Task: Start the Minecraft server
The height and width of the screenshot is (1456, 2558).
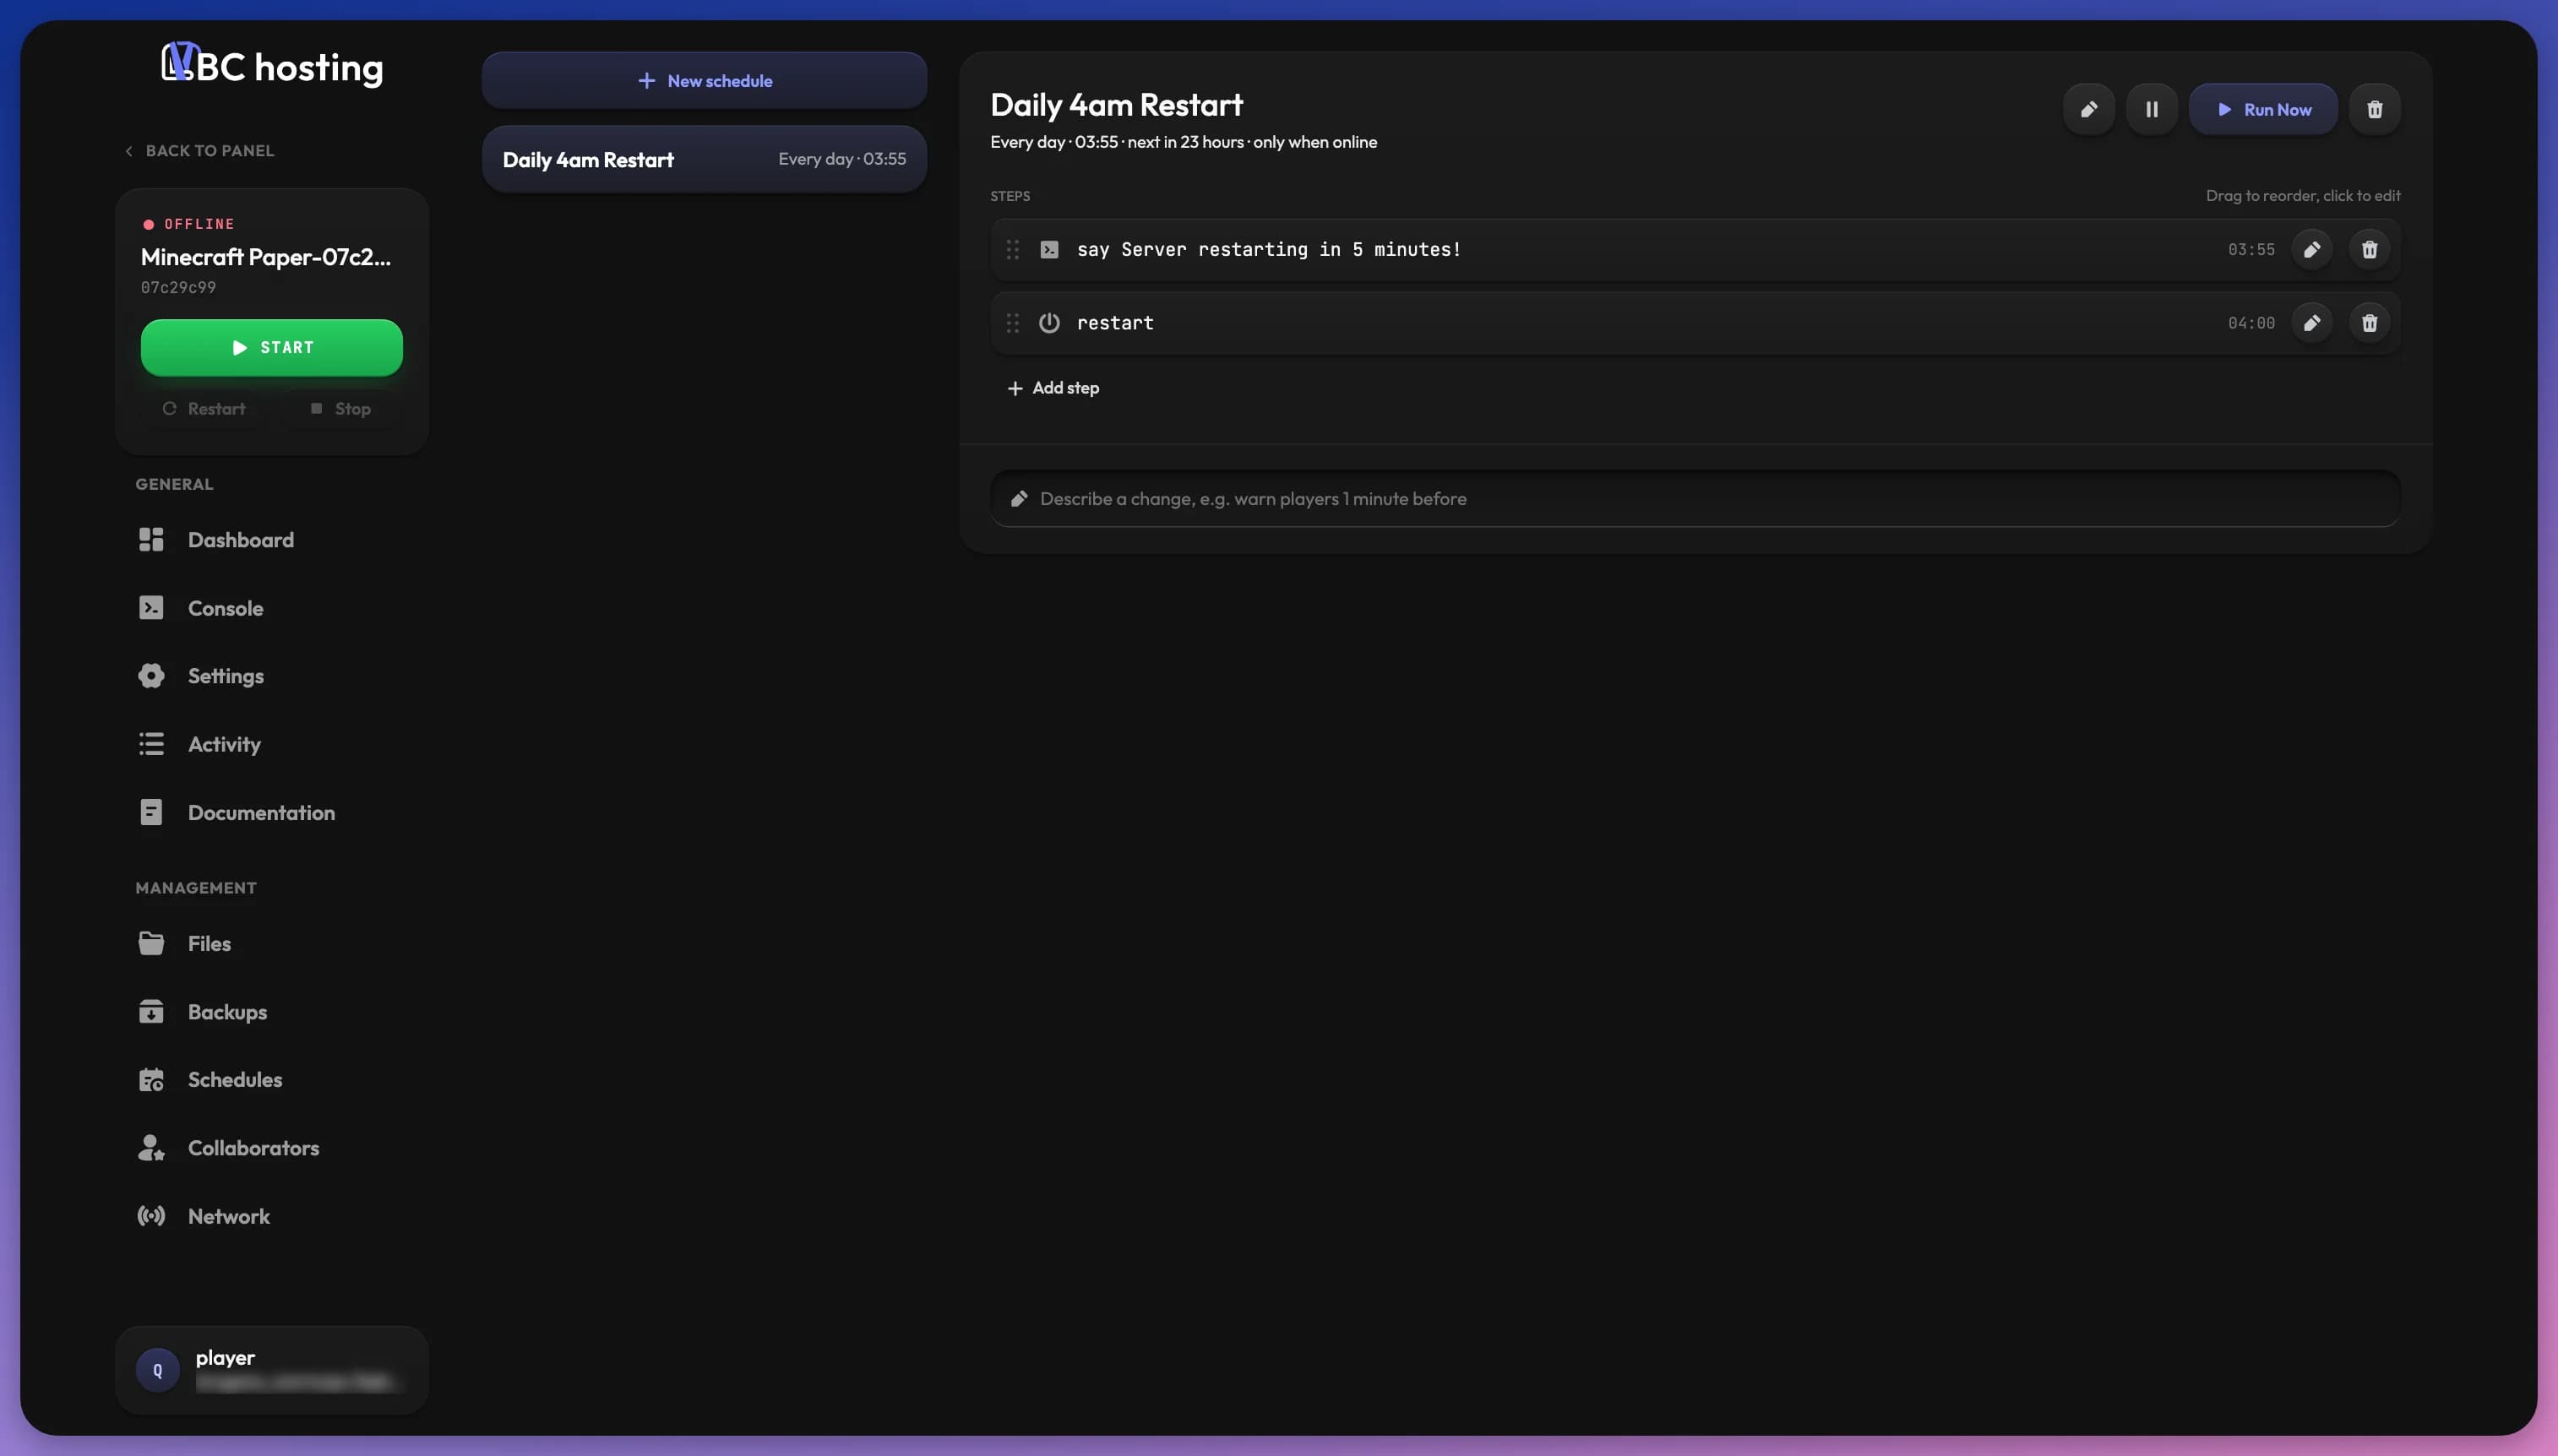Action: pos(272,347)
